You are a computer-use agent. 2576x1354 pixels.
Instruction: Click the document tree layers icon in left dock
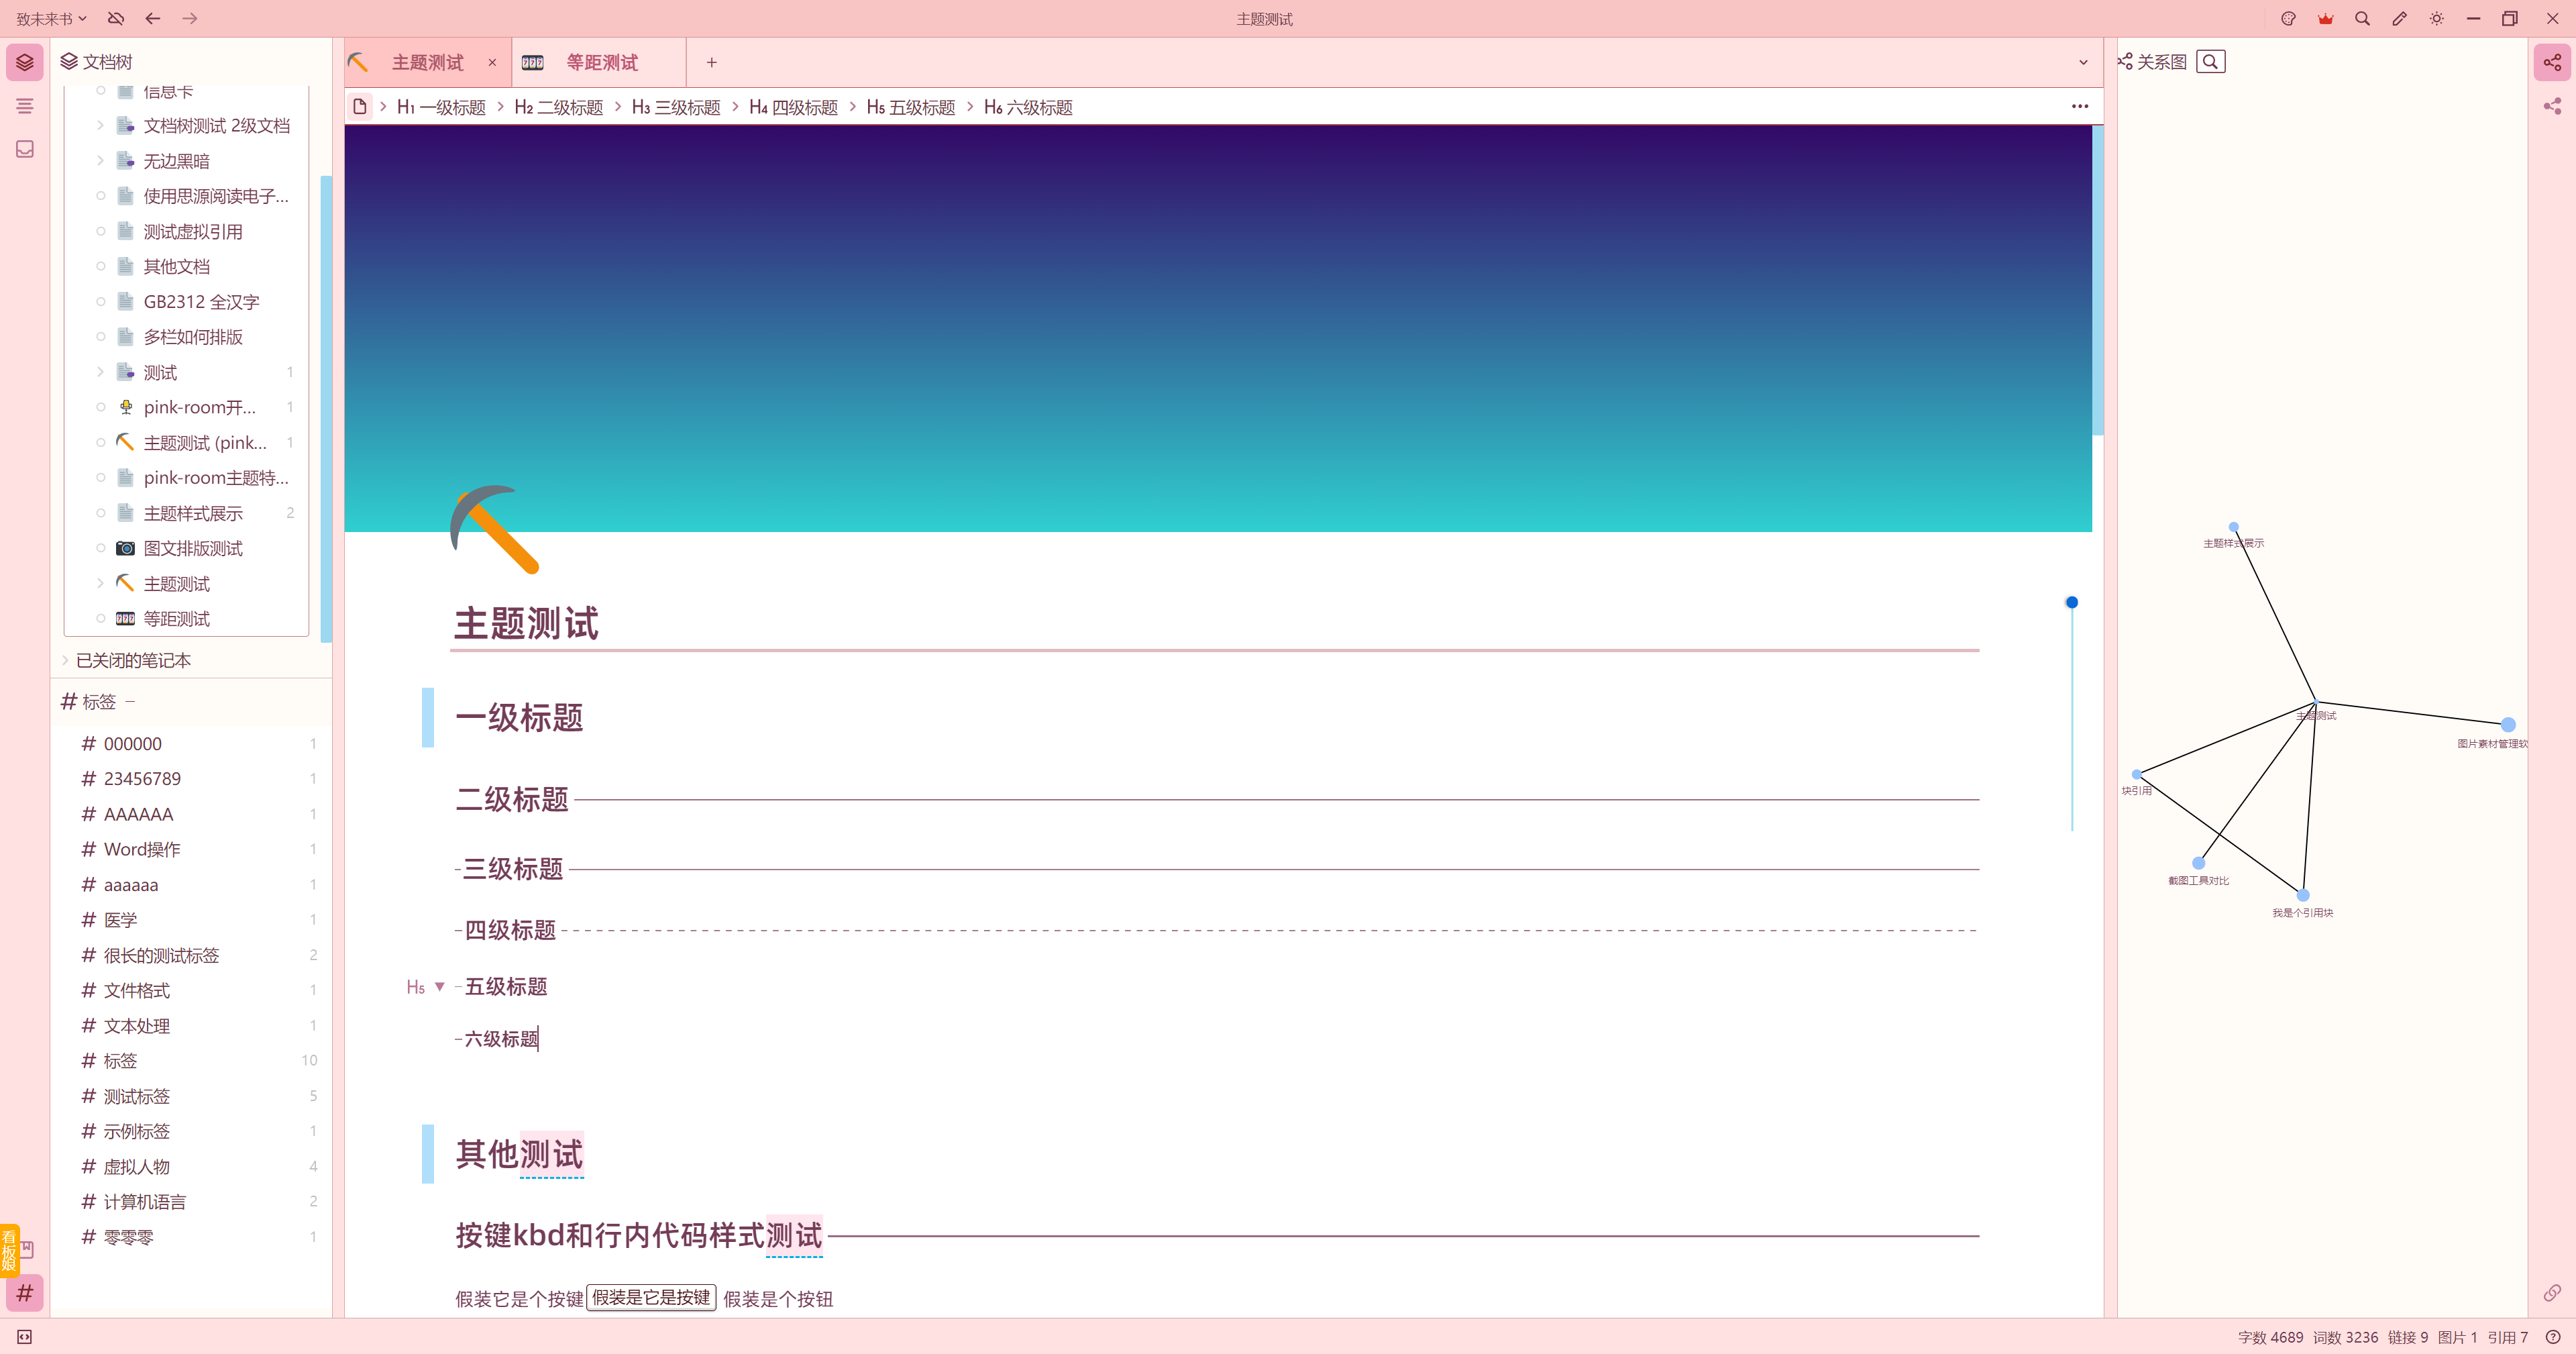click(x=25, y=62)
